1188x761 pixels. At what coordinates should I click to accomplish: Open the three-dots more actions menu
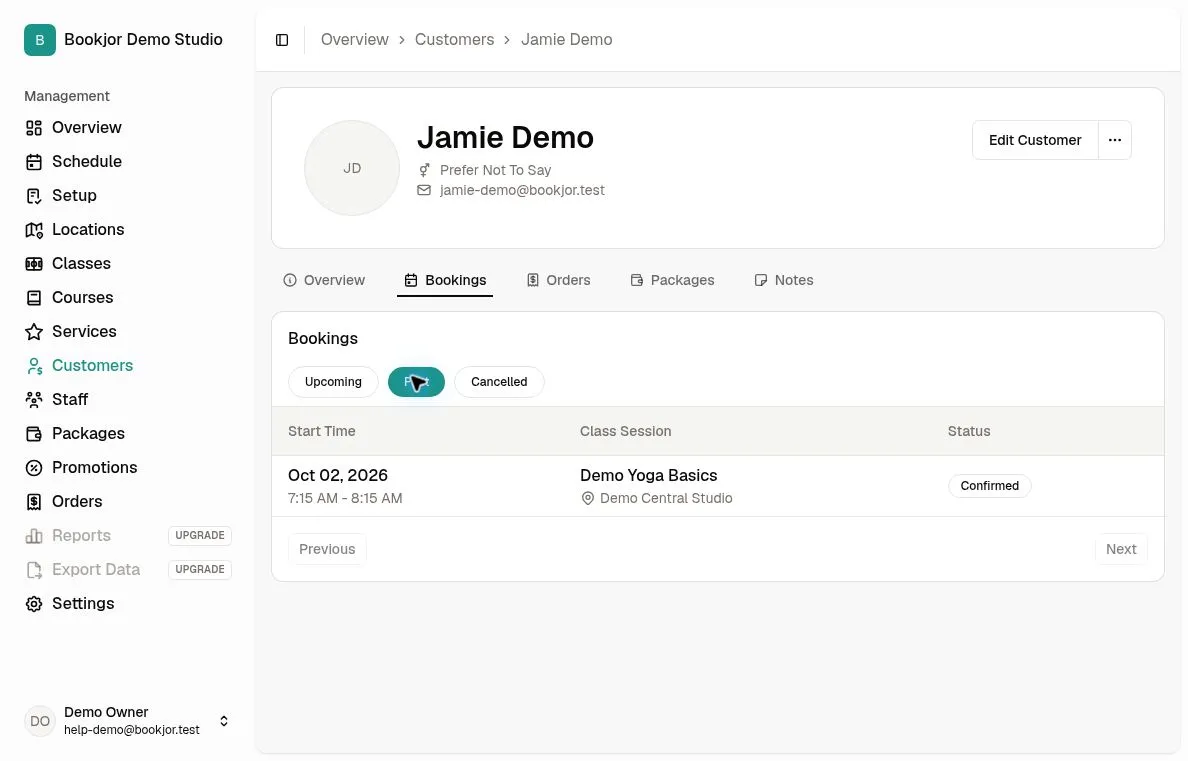1115,140
